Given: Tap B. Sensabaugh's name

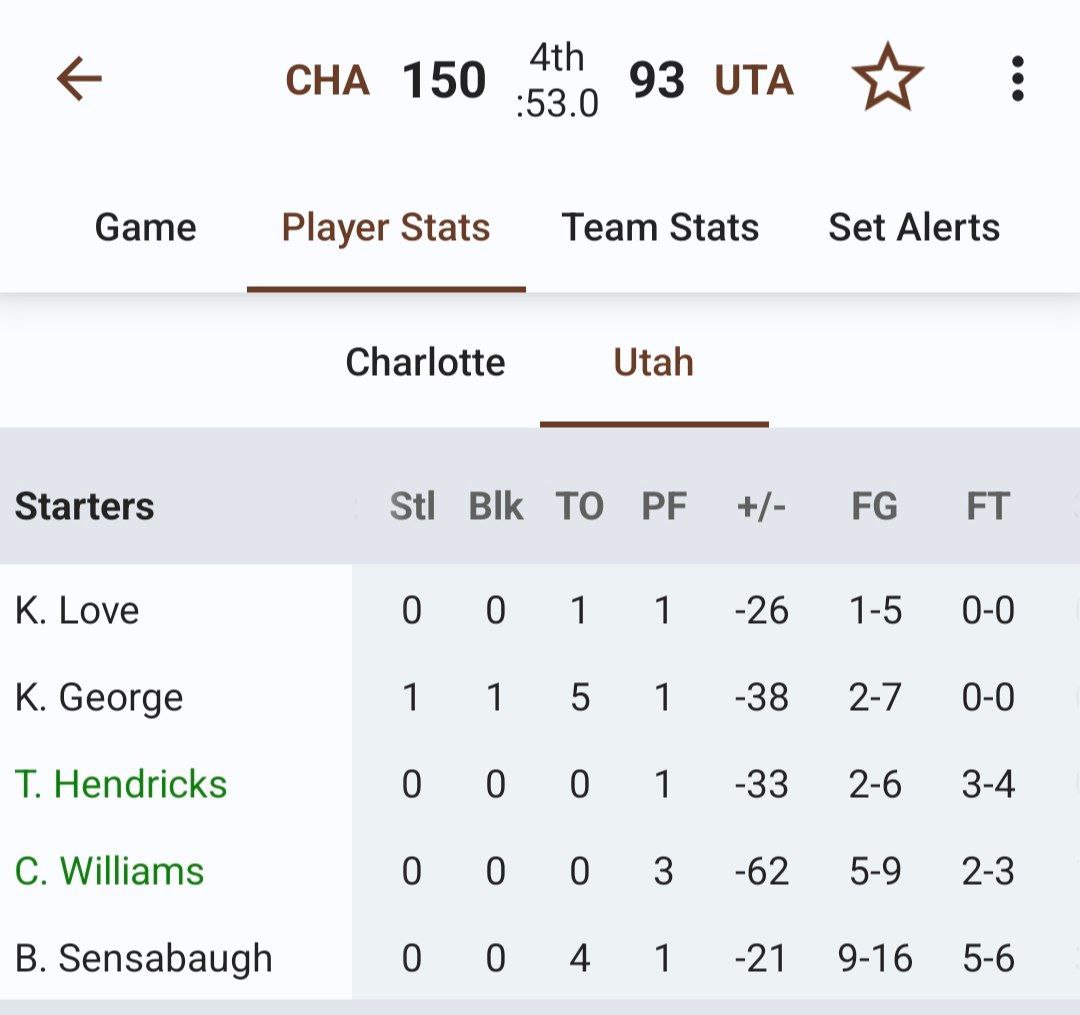Looking at the screenshot, I should (143, 958).
